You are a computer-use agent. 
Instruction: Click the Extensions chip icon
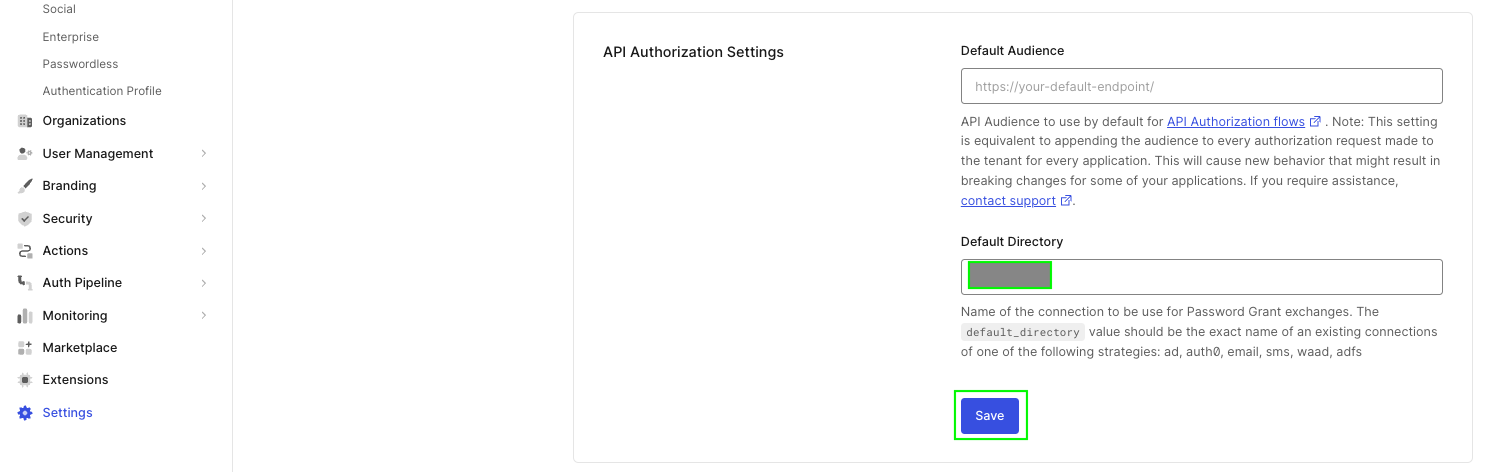[x=25, y=380]
